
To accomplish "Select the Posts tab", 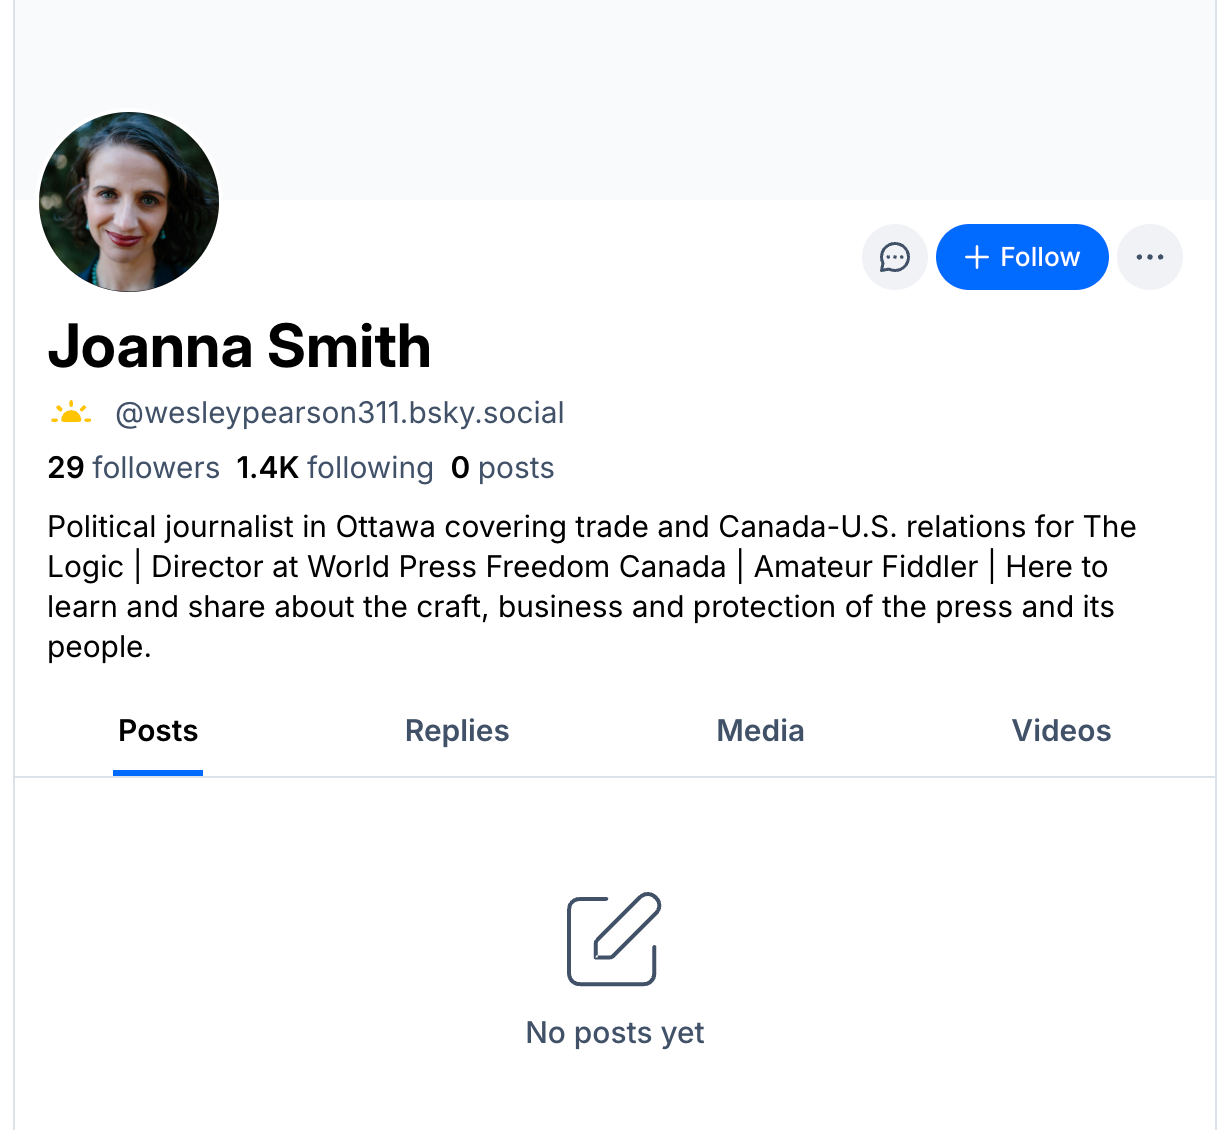I will [158, 731].
